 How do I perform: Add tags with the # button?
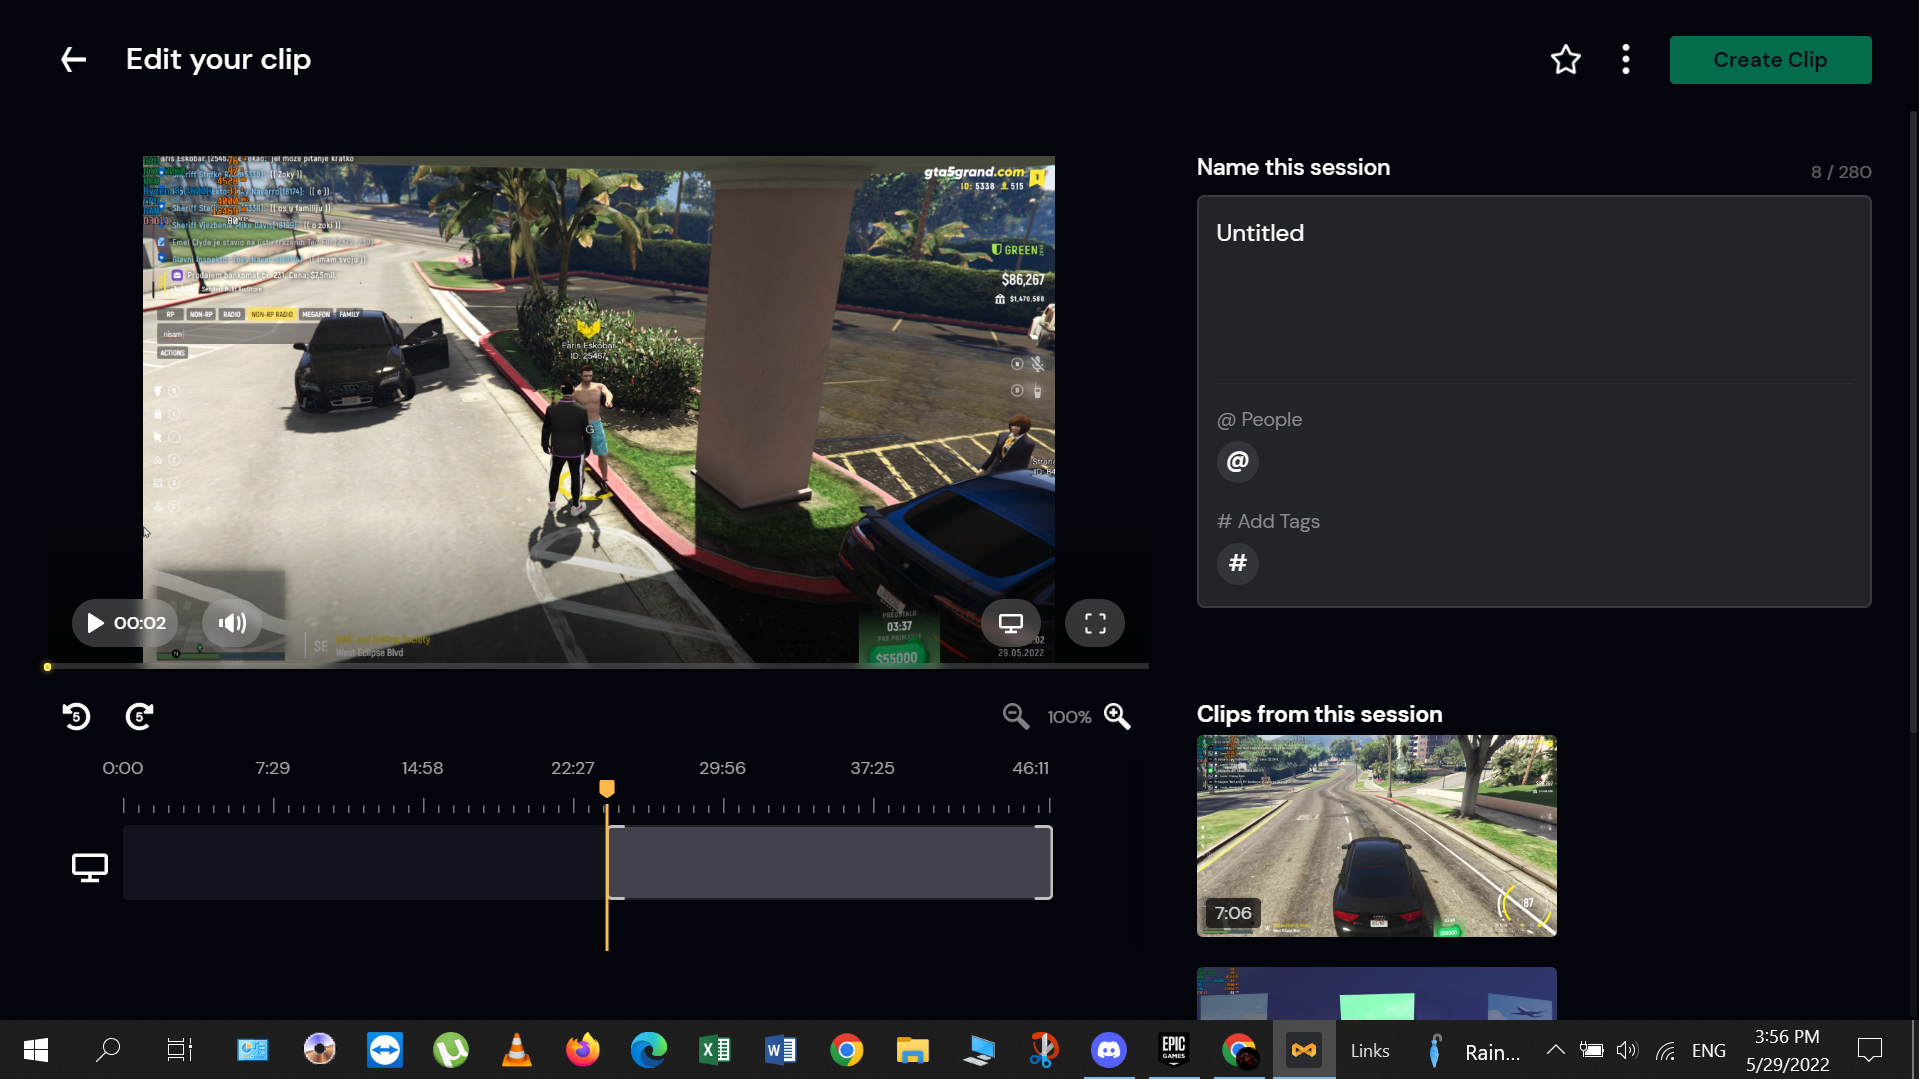[1238, 564]
